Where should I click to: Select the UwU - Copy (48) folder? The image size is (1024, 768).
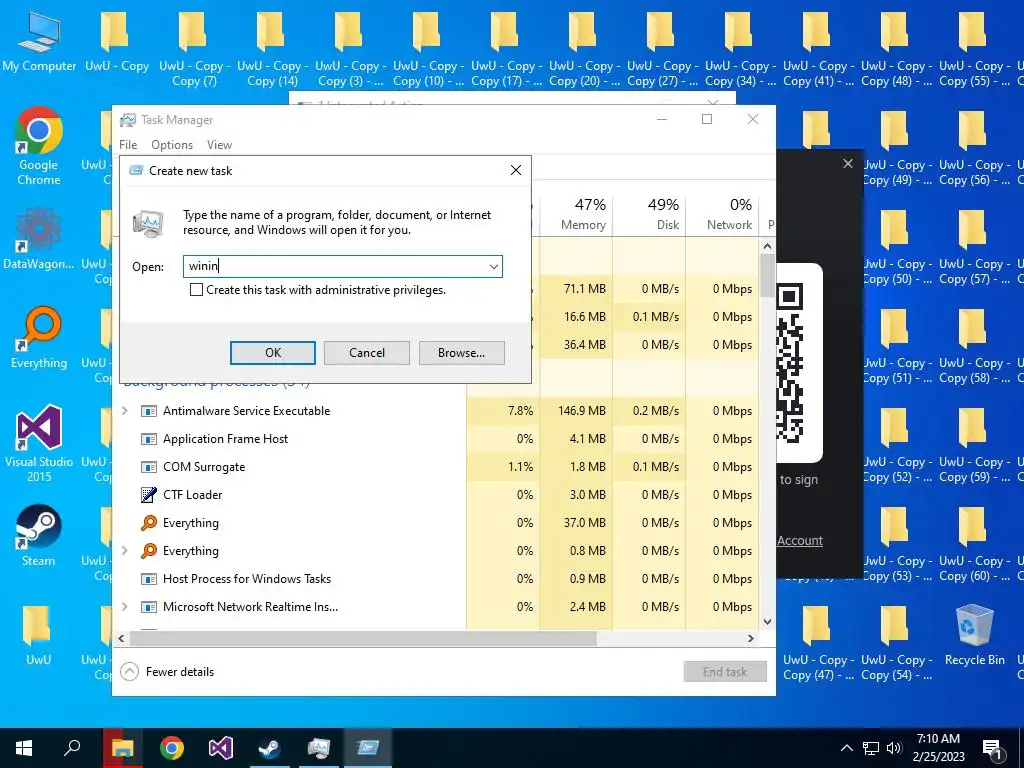[896, 49]
